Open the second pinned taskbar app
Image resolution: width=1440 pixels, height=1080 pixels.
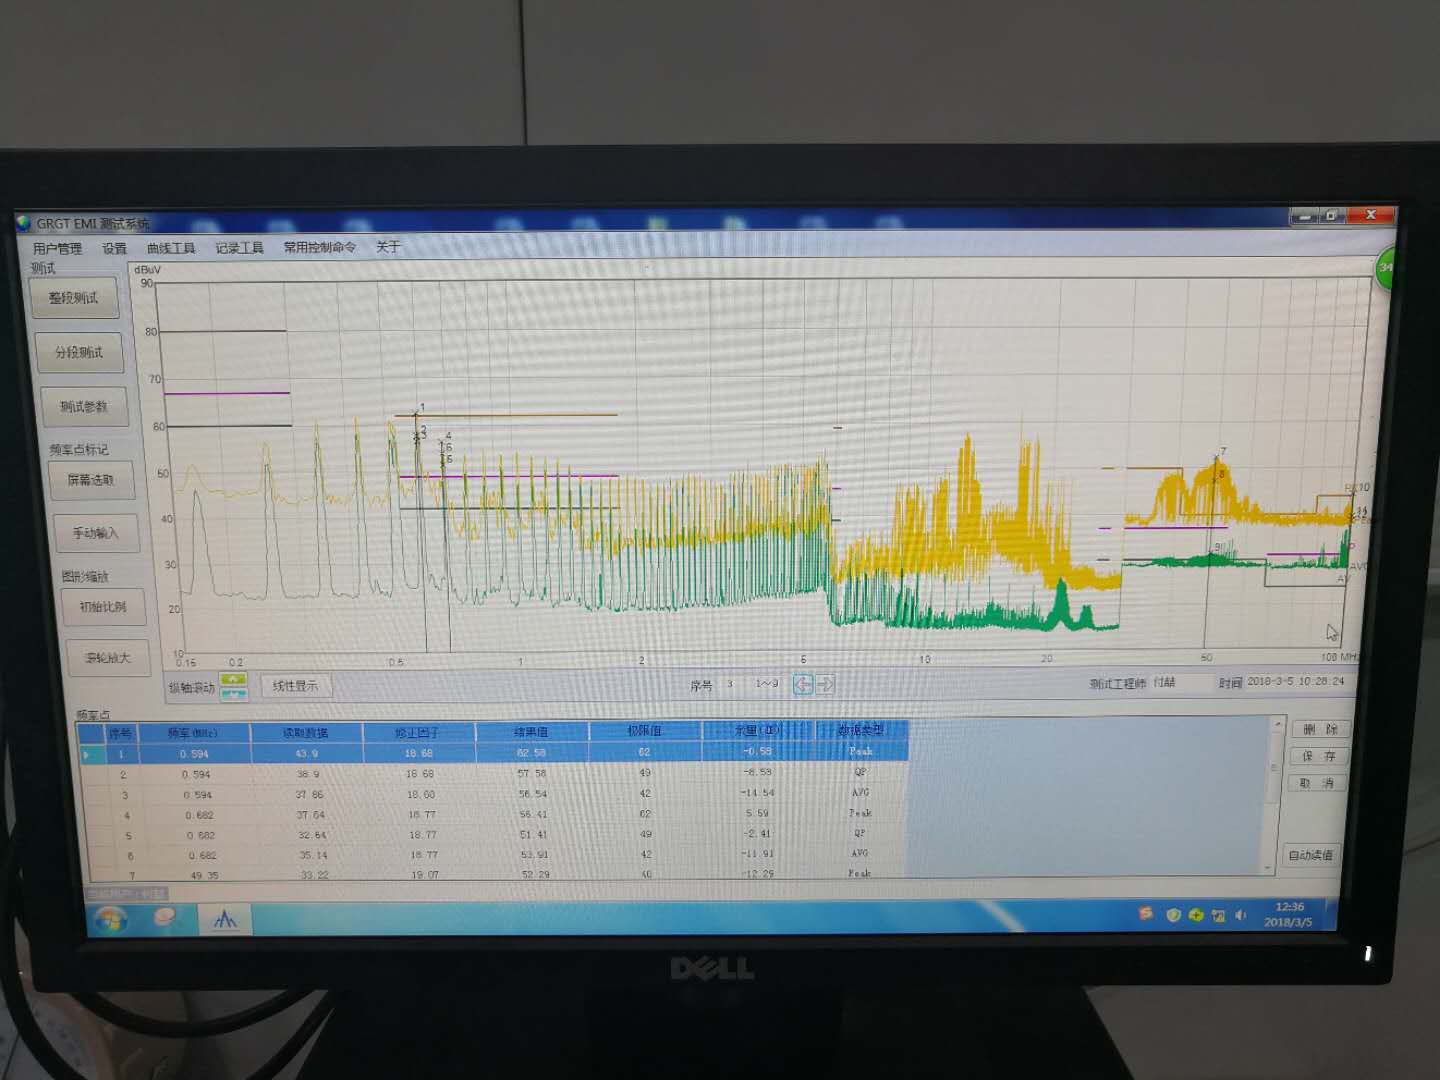coord(165,917)
